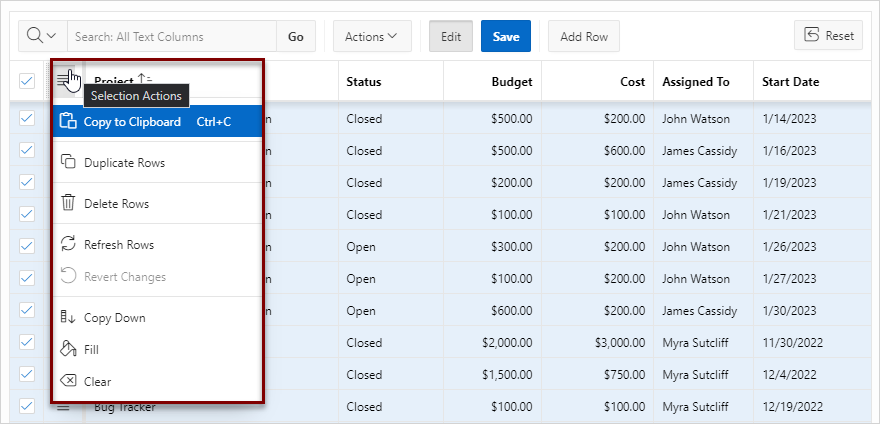Click the Add Row button
Screen dimensions: 880x424
pos(584,37)
